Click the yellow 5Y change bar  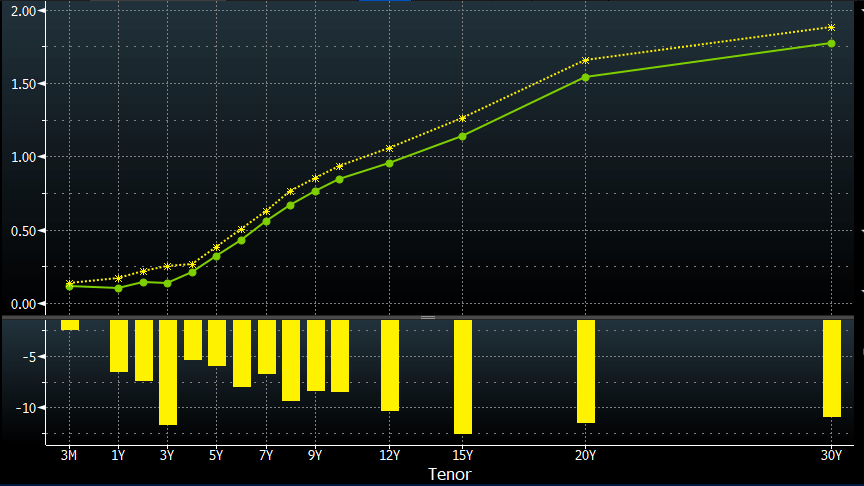(217, 343)
